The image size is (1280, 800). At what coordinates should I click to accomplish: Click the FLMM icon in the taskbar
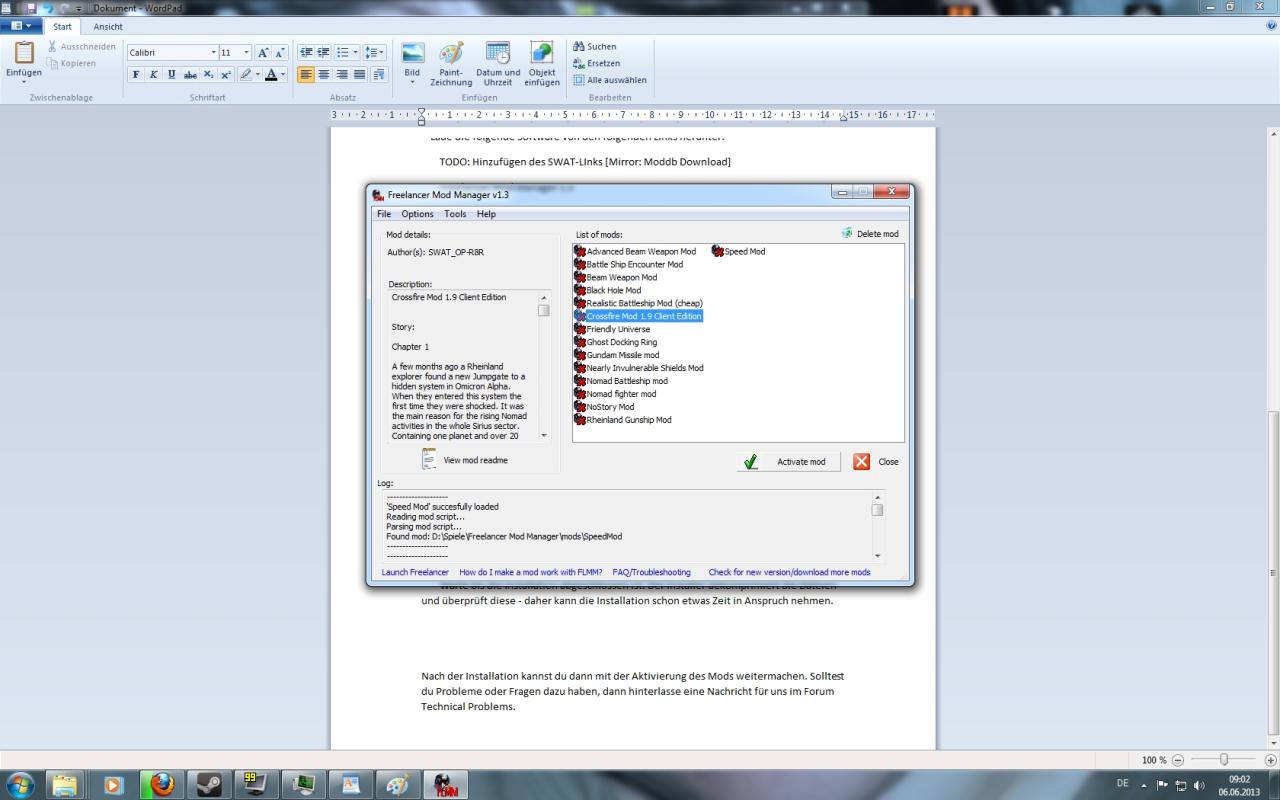(x=444, y=784)
